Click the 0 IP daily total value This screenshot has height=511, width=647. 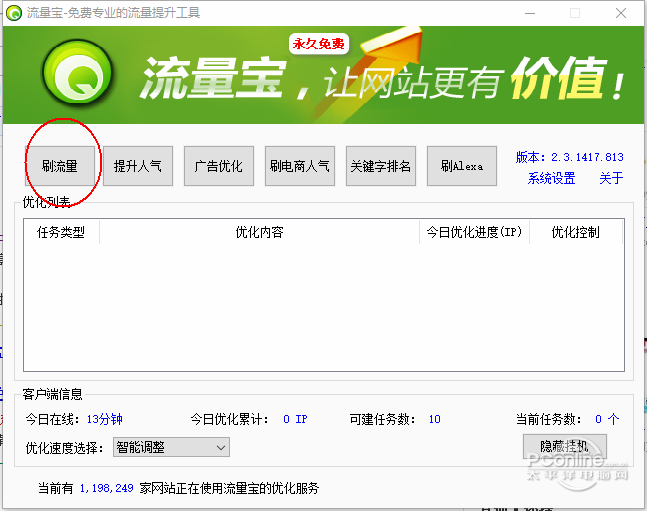295,419
